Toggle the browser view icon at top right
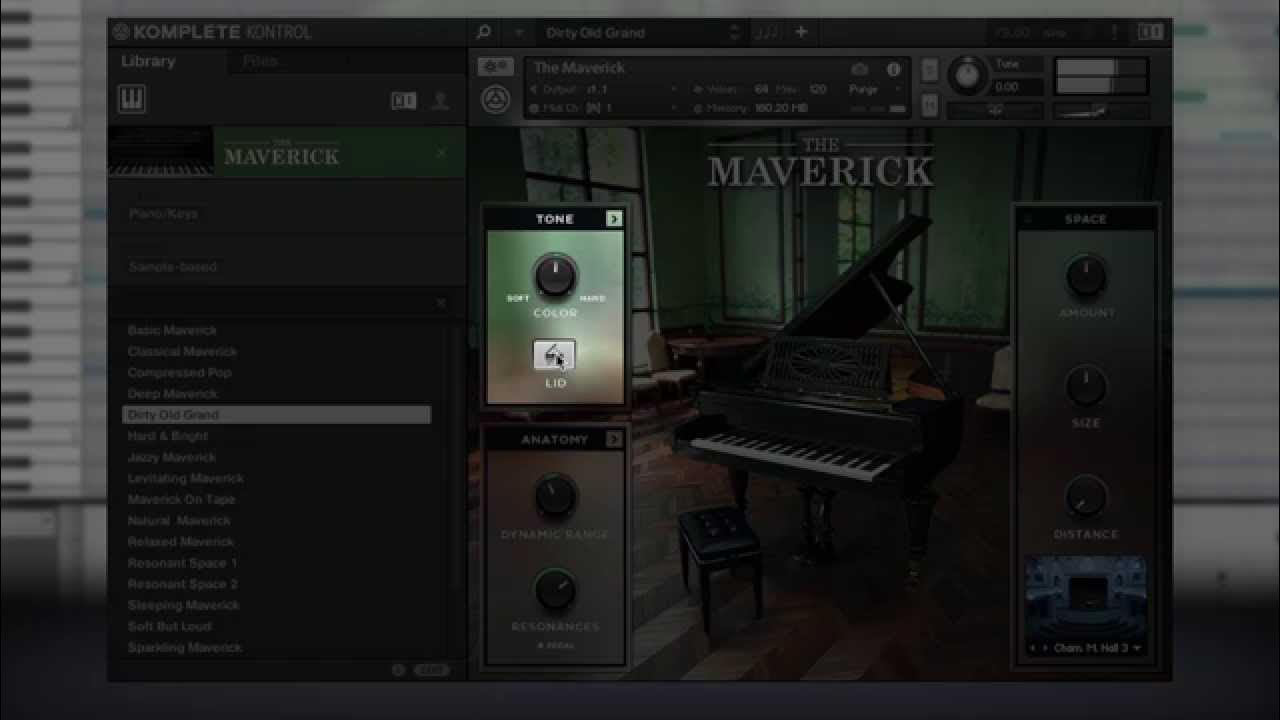This screenshot has width=1280, height=720. pos(1150,32)
